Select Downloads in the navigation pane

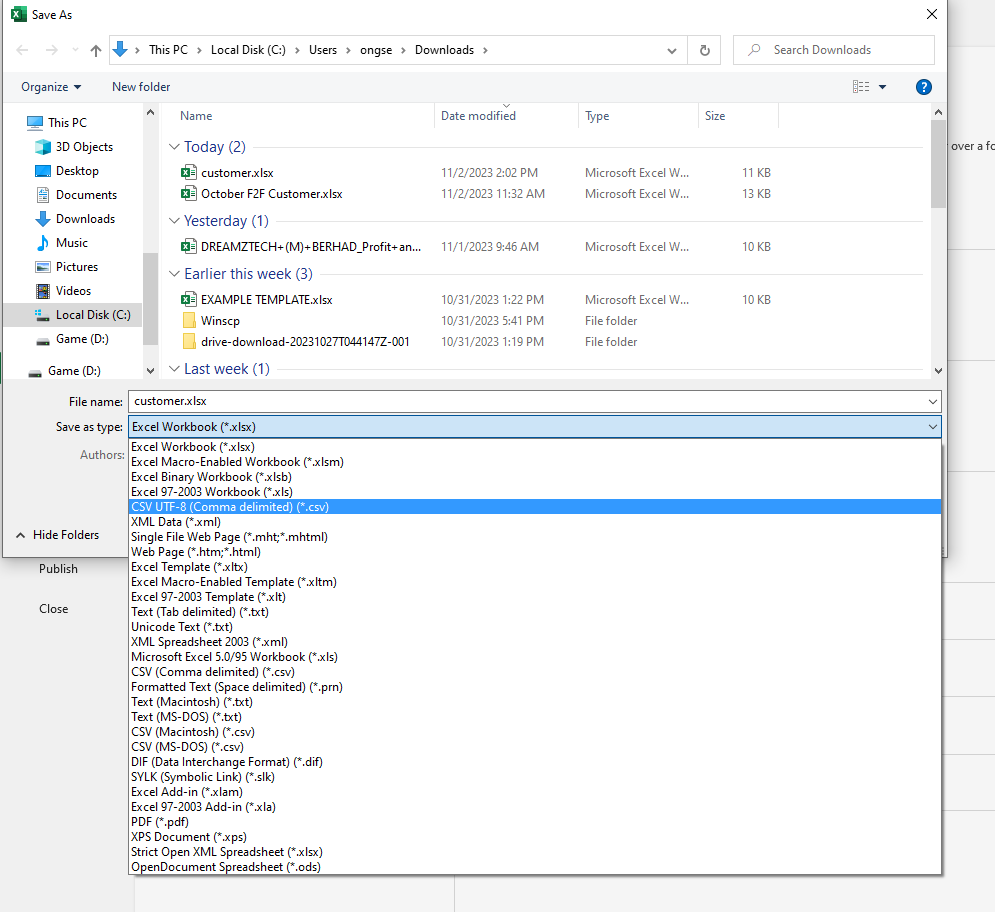(76, 219)
